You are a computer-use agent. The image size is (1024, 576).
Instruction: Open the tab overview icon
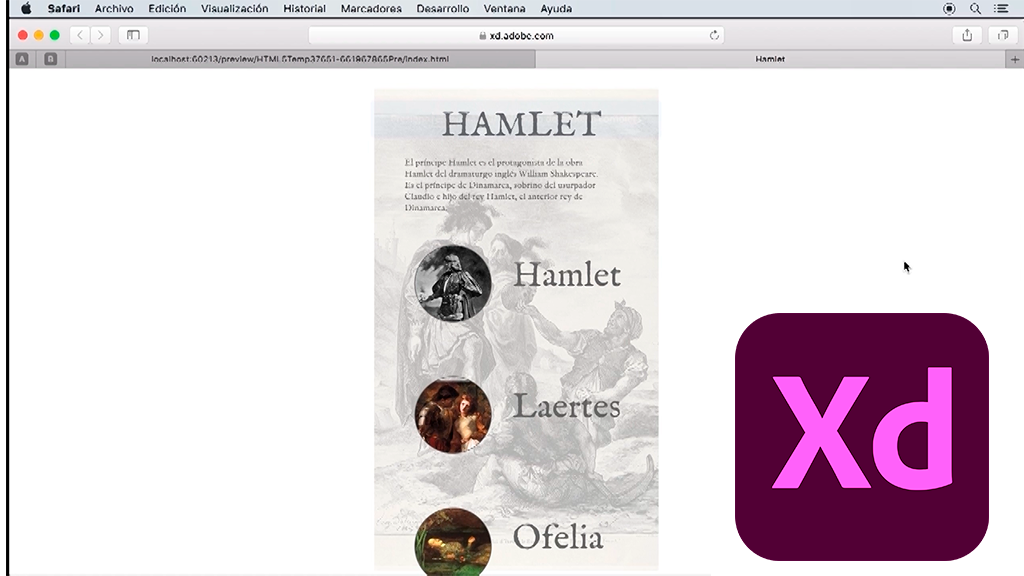coord(1002,35)
